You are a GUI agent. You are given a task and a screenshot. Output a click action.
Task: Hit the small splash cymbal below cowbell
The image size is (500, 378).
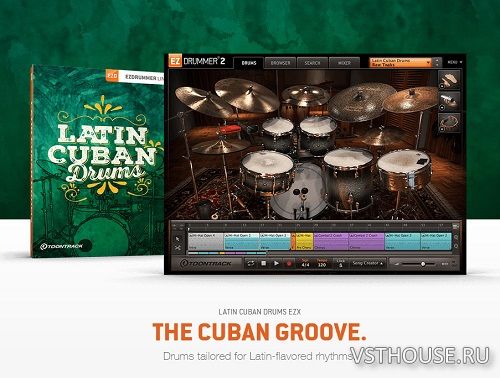point(221,147)
